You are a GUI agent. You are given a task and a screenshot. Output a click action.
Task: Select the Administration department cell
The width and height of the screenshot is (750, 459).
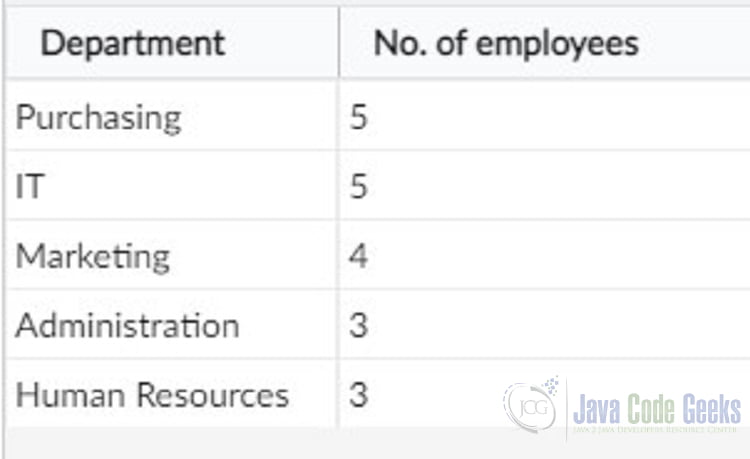pyautogui.click(x=172, y=324)
